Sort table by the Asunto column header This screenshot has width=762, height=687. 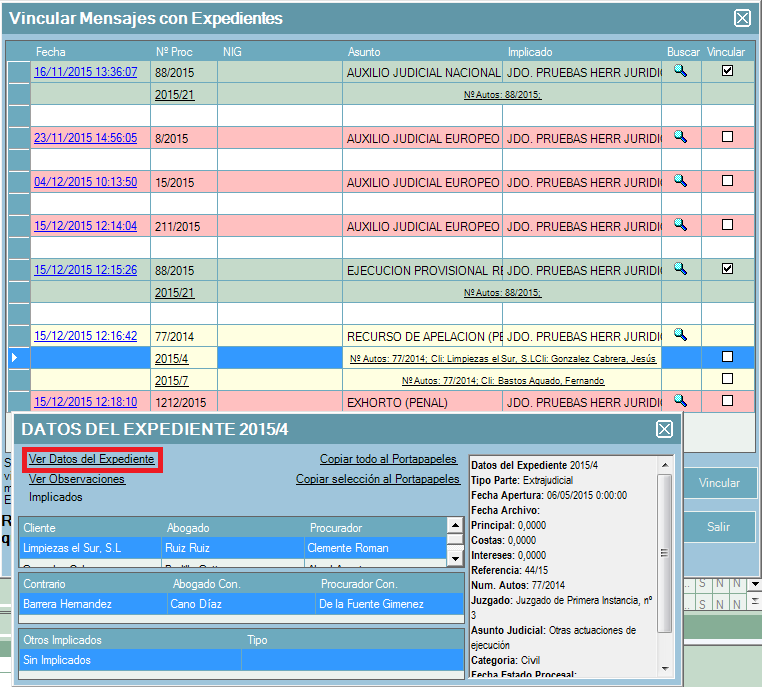pyautogui.click(x=364, y=51)
